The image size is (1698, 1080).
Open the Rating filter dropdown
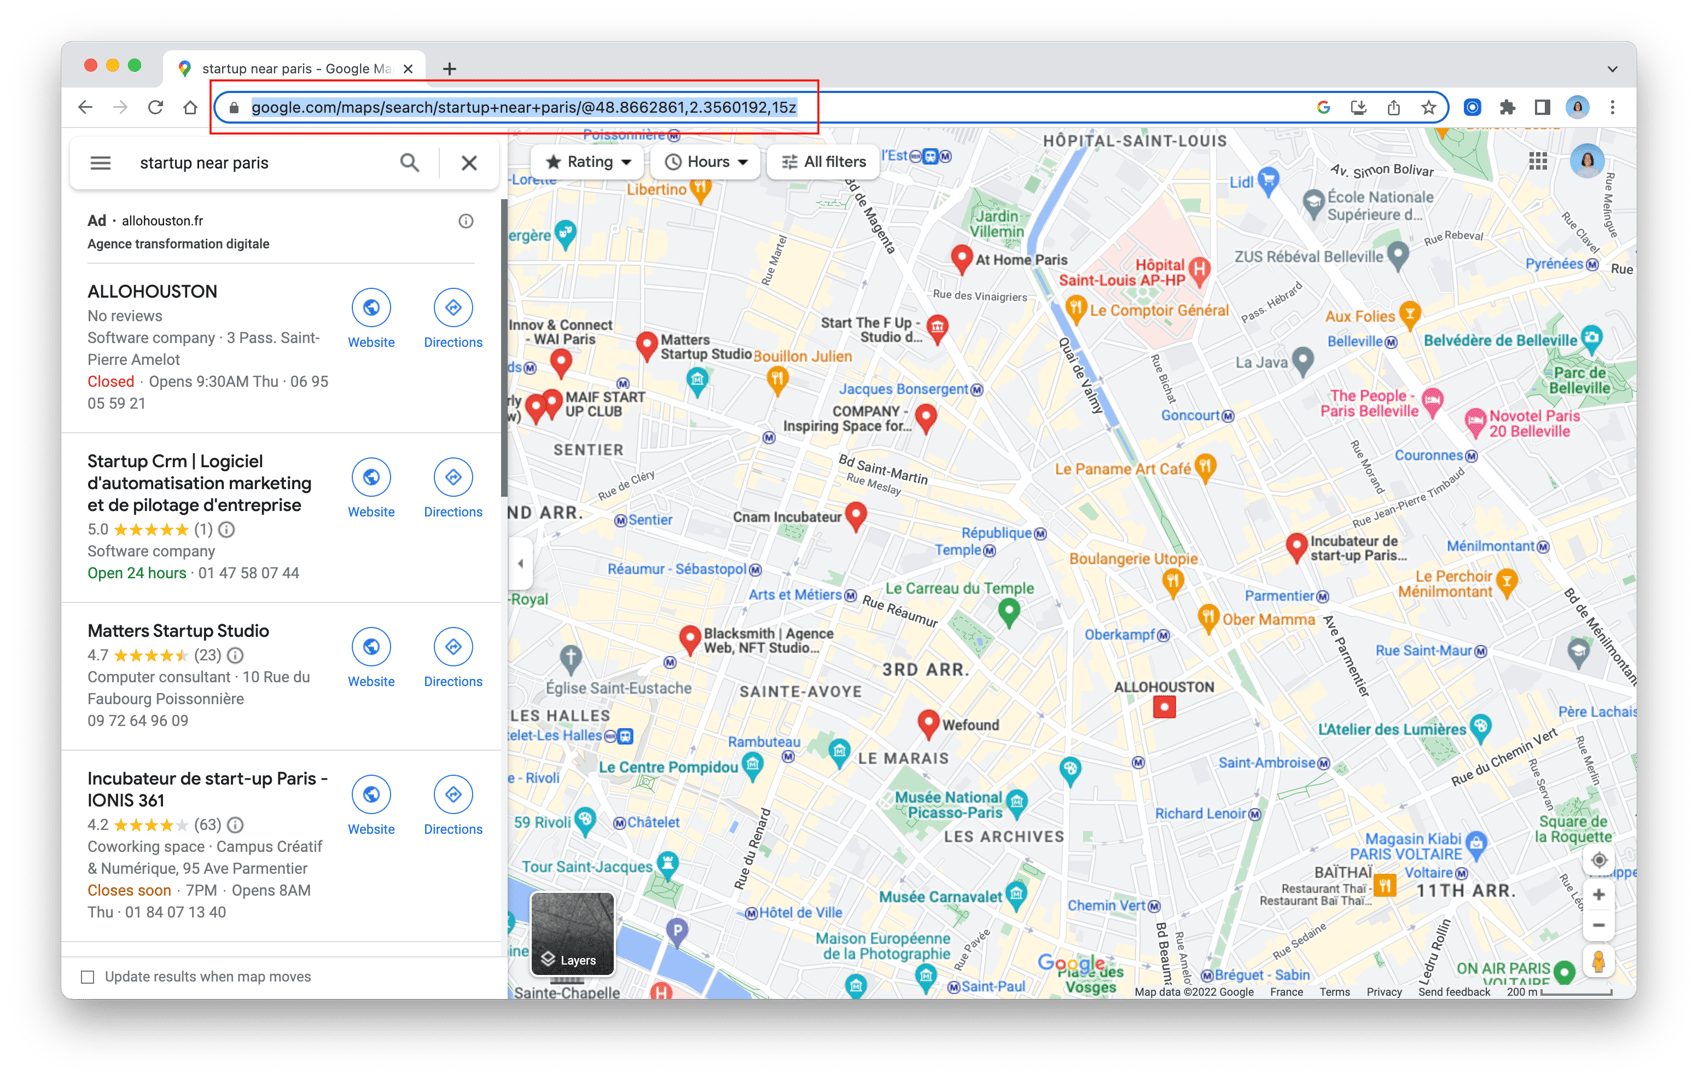click(x=588, y=162)
